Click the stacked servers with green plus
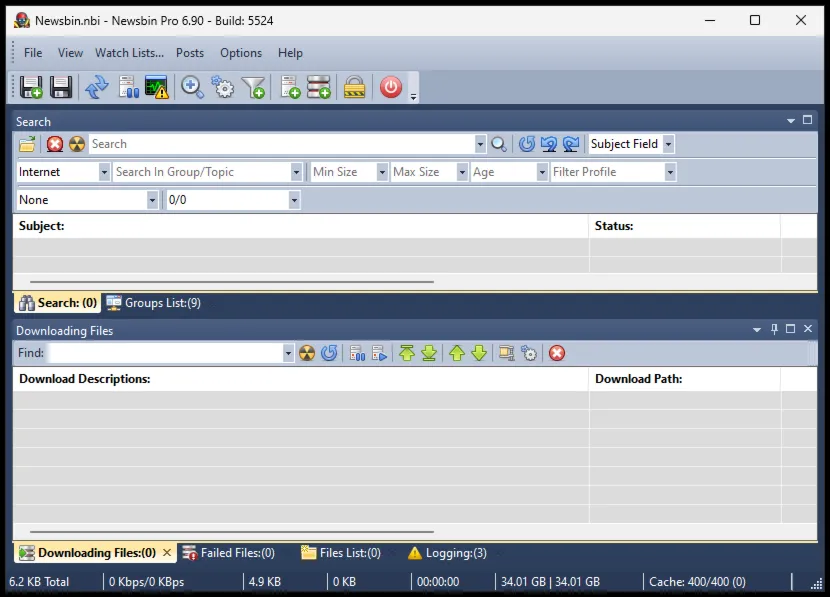The image size is (830, 597). [x=319, y=87]
